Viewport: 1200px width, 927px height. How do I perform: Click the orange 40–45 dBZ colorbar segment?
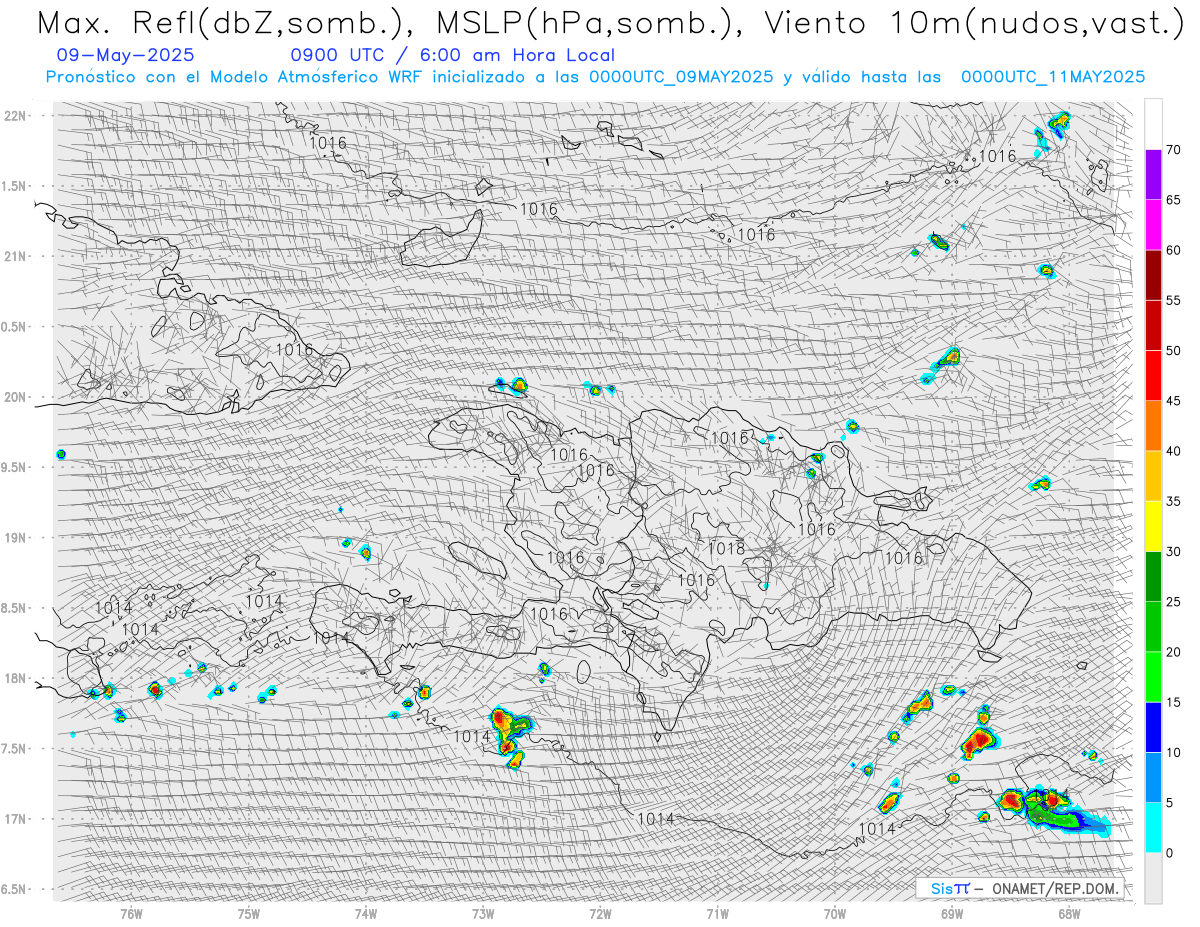tap(1153, 426)
